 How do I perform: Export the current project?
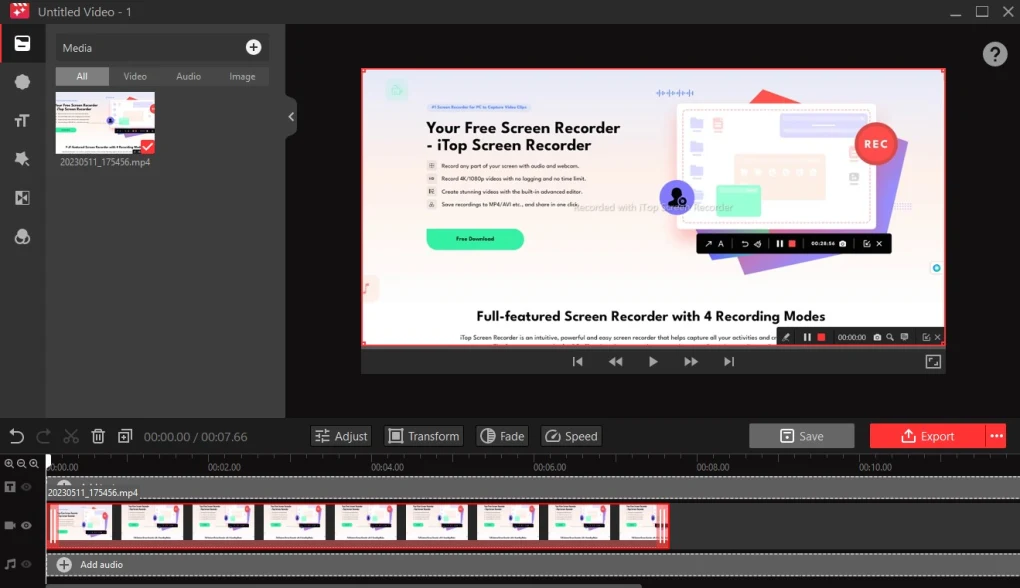click(927, 435)
